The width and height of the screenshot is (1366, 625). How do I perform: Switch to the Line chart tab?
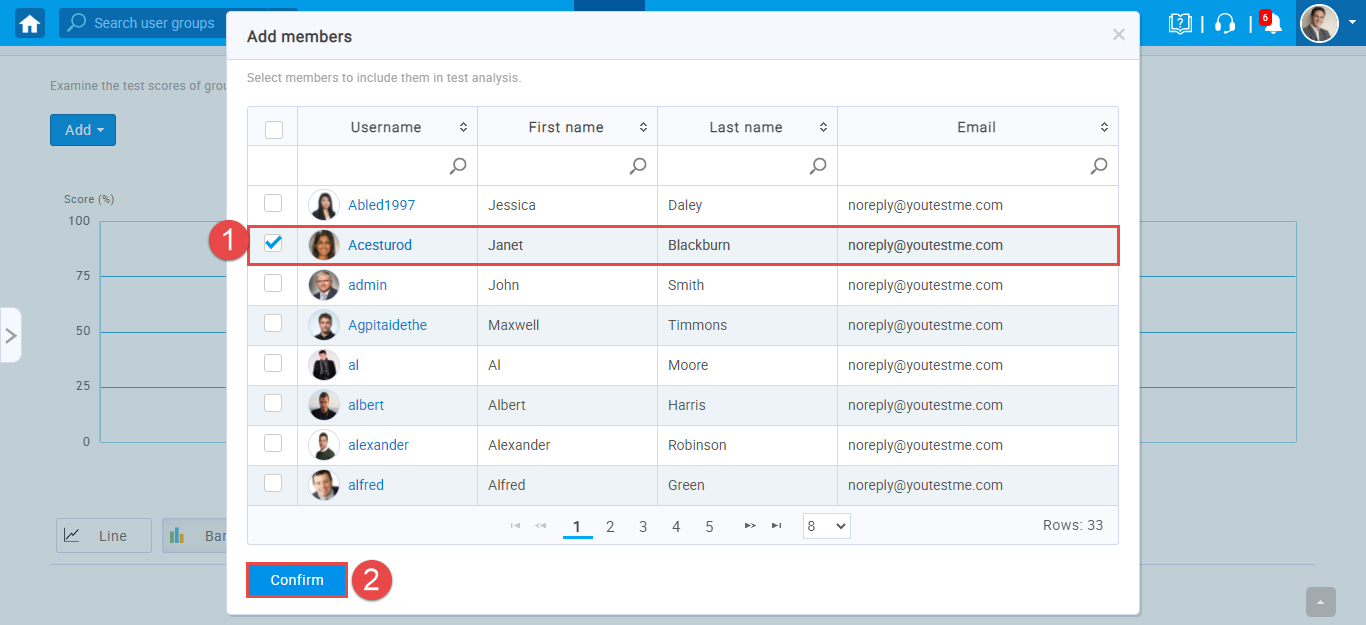[103, 536]
